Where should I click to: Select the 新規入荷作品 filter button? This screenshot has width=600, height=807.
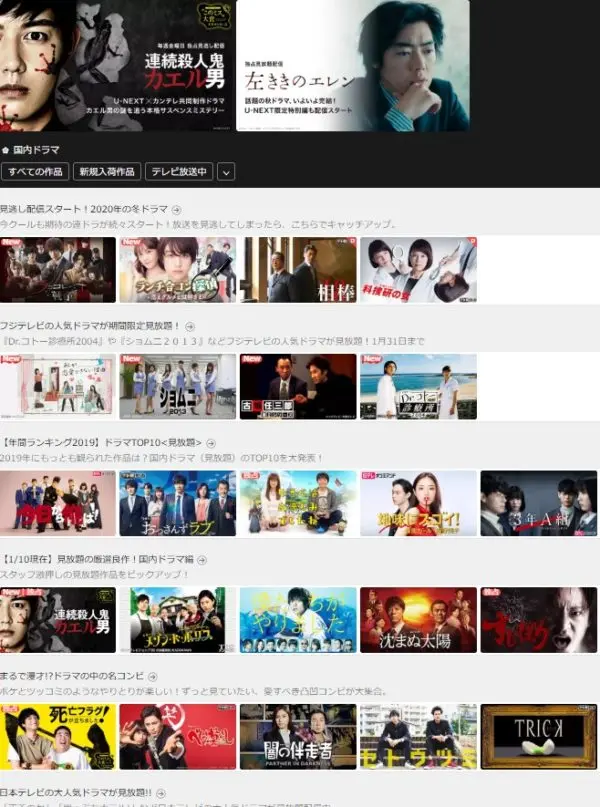click(107, 171)
